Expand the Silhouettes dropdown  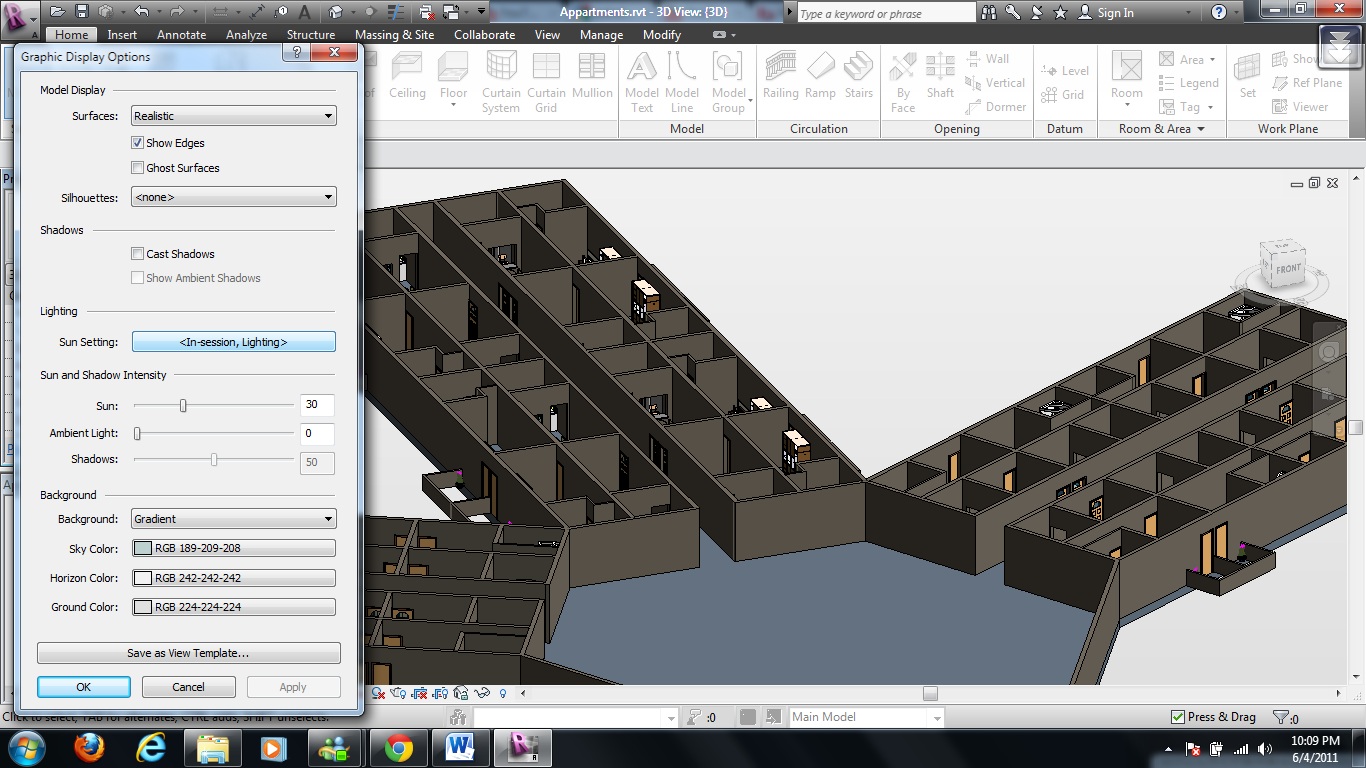(x=234, y=198)
